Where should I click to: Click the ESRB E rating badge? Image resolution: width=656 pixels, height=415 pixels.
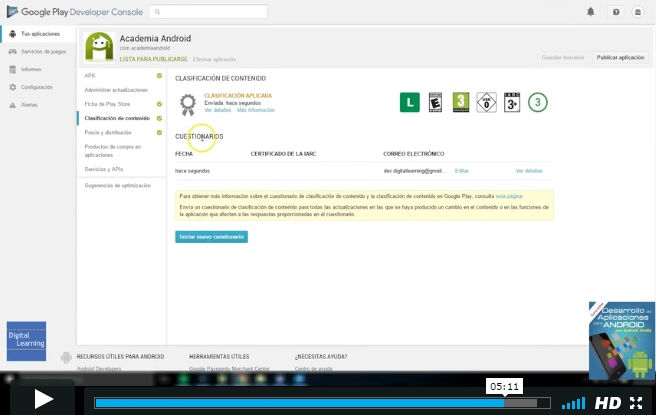pos(435,102)
